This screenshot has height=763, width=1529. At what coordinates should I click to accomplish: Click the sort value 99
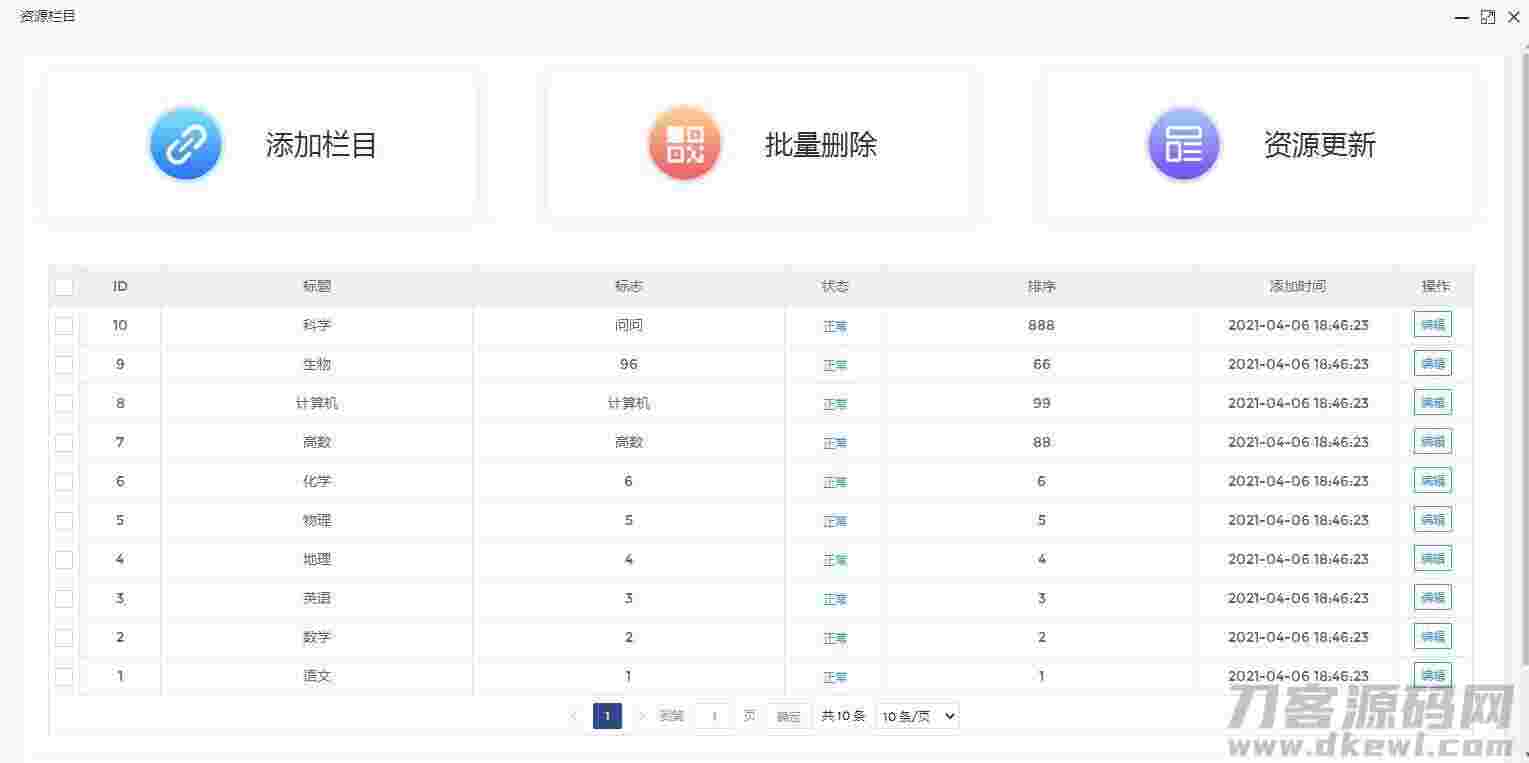(x=1041, y=403)
